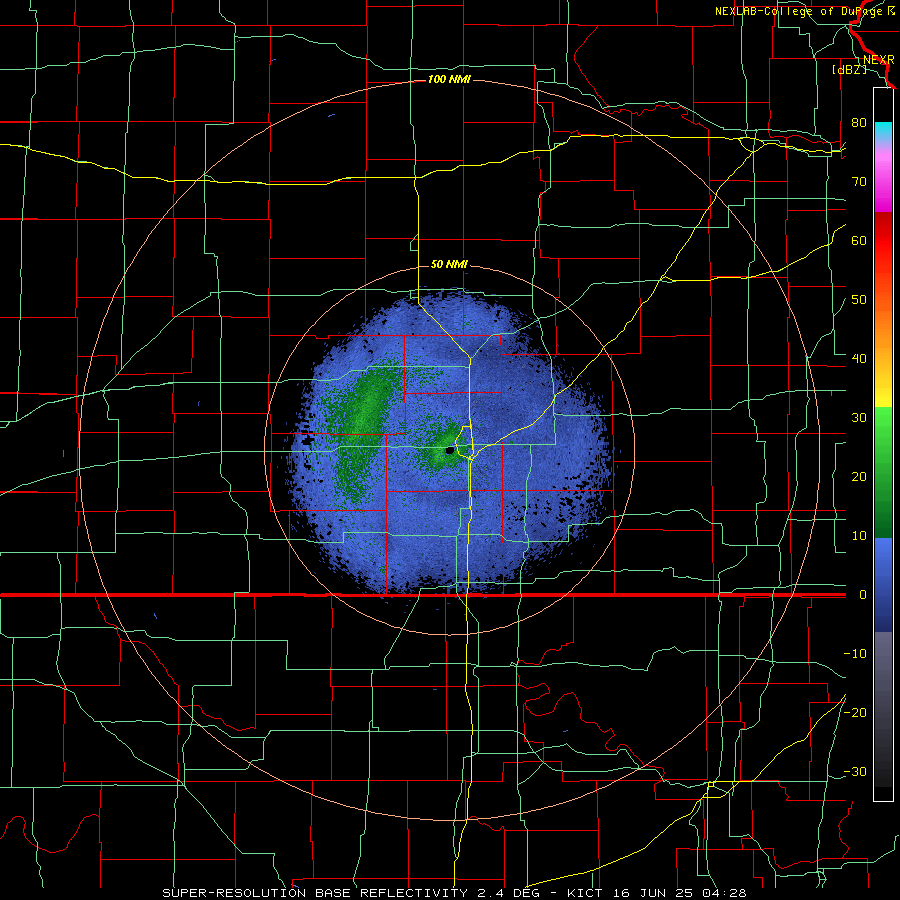The height and width of the screenshot is (900, 900).
Task: Click the 80 value on the dBZ scale
Action: (x=859, y=122)
